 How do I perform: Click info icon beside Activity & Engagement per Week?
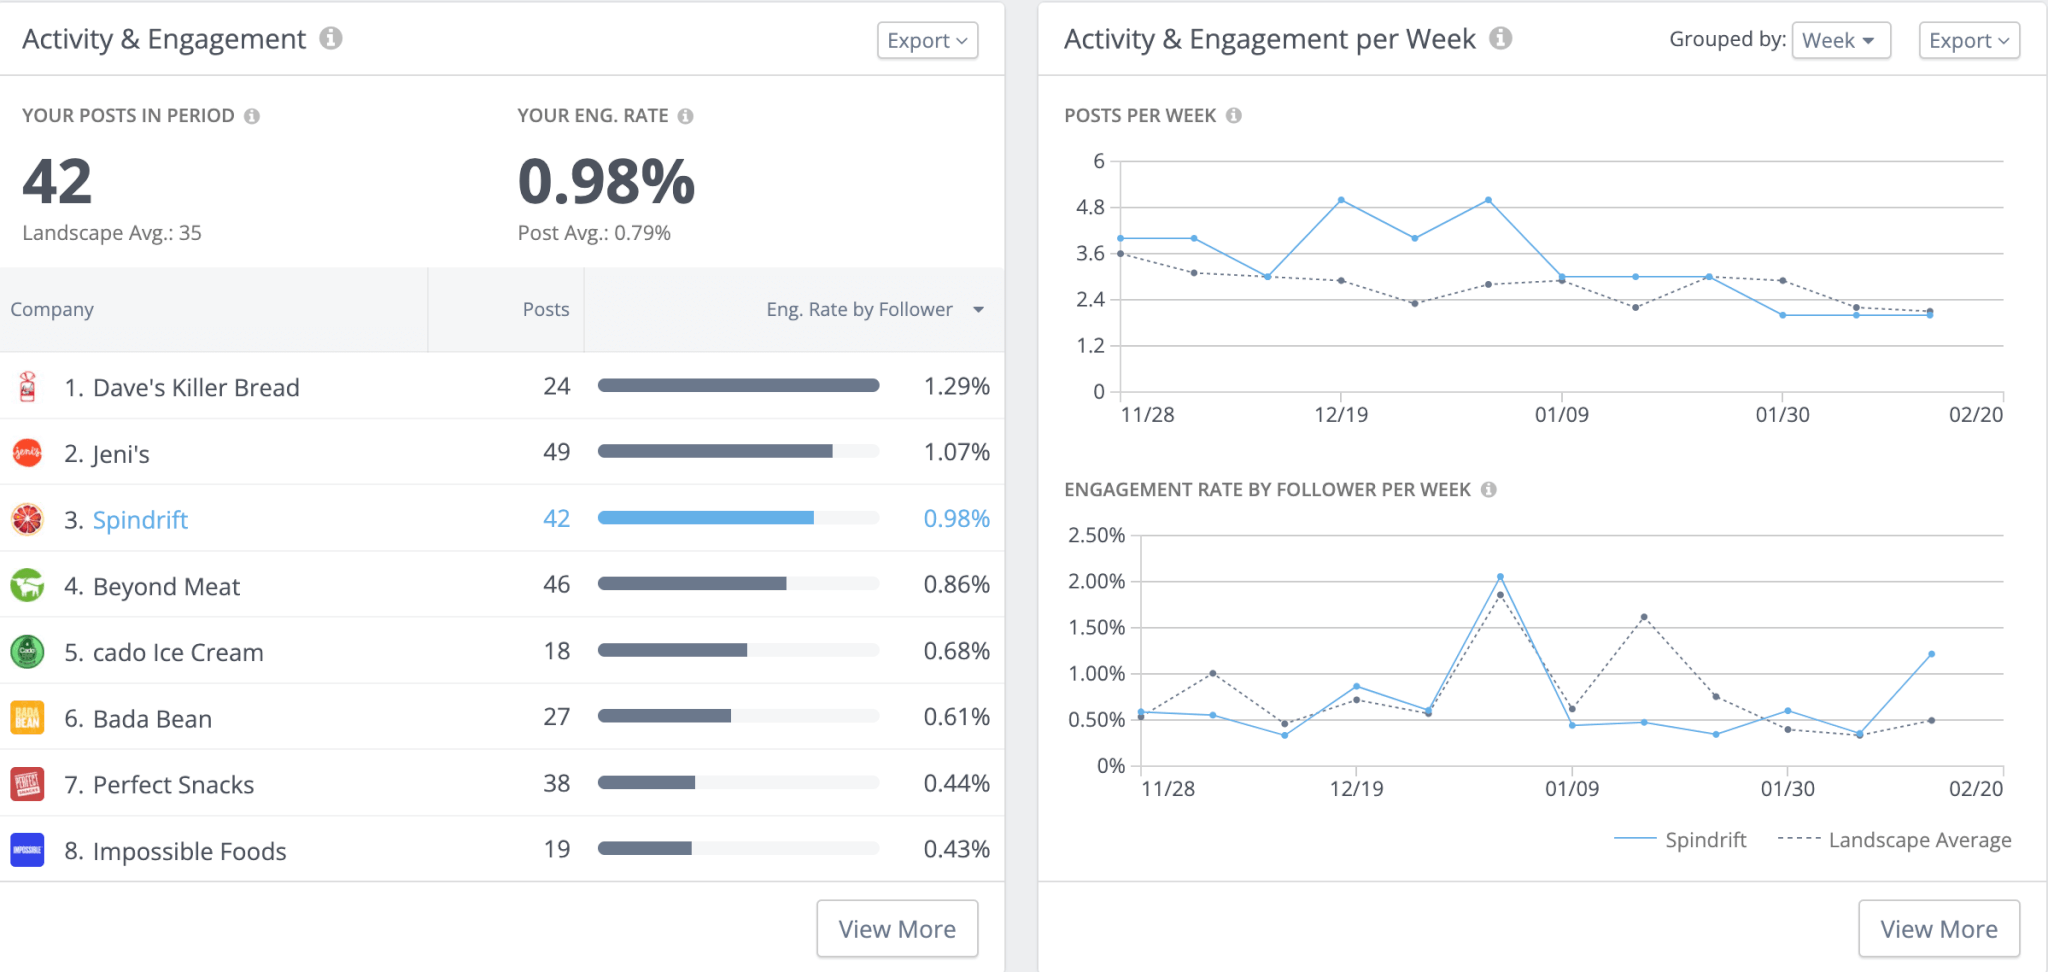tap(1500, 38)
